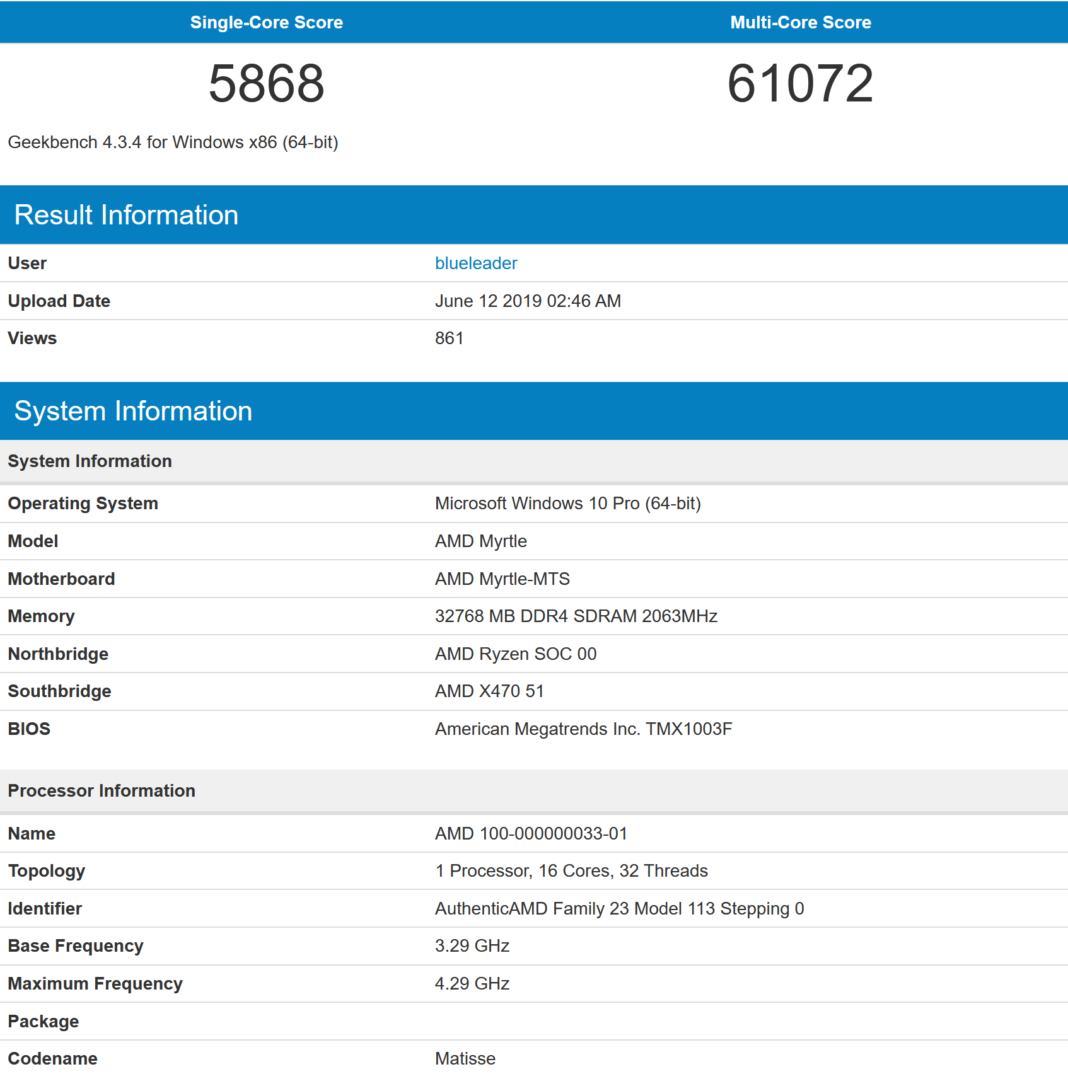Click the Upload Date row label
1068x1074 pixels.
[59, 301]
